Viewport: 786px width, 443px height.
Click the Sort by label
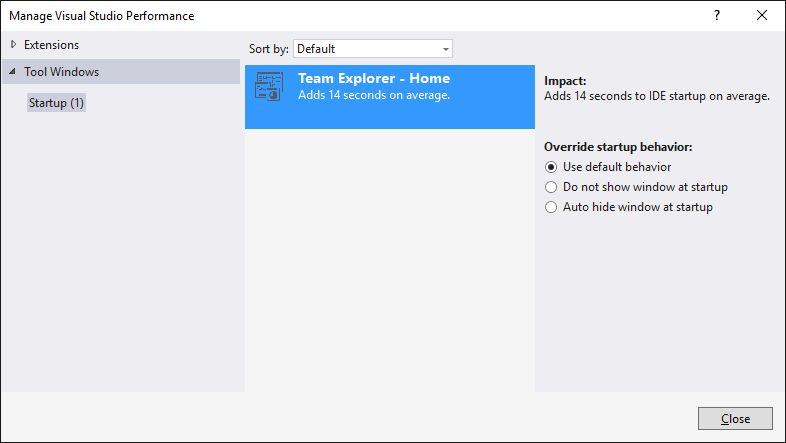pos(268,49)
